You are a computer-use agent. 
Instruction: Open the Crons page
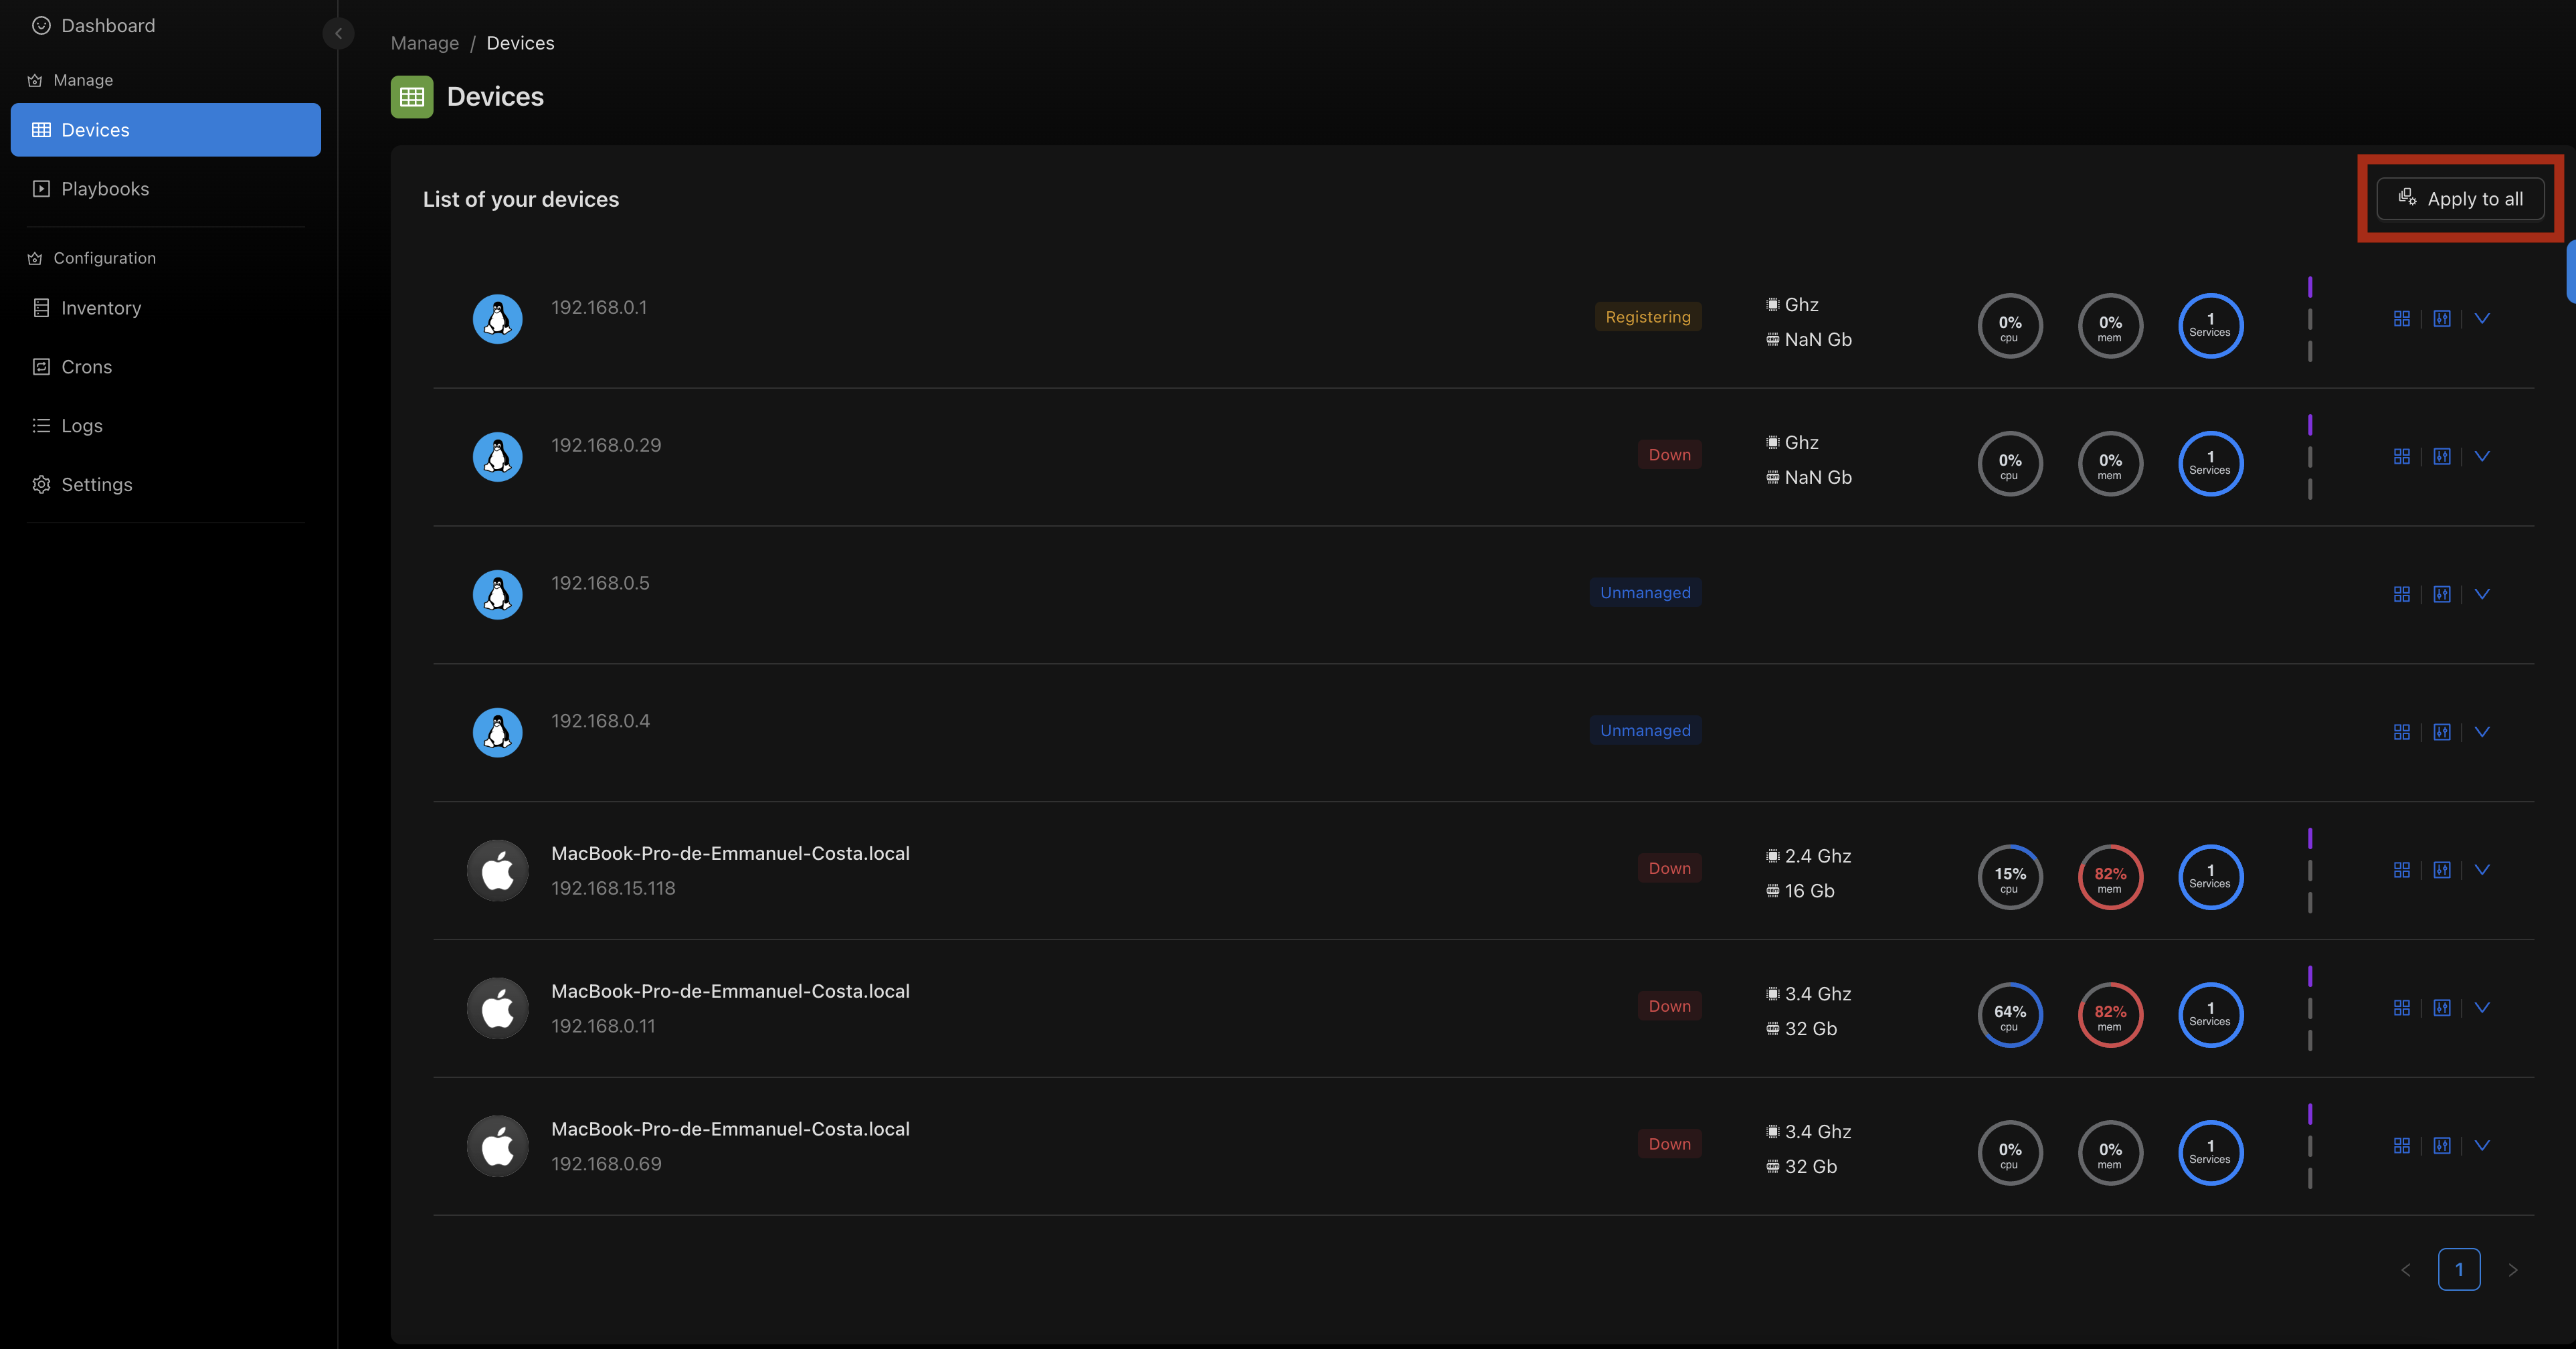[x=166, y=367]
